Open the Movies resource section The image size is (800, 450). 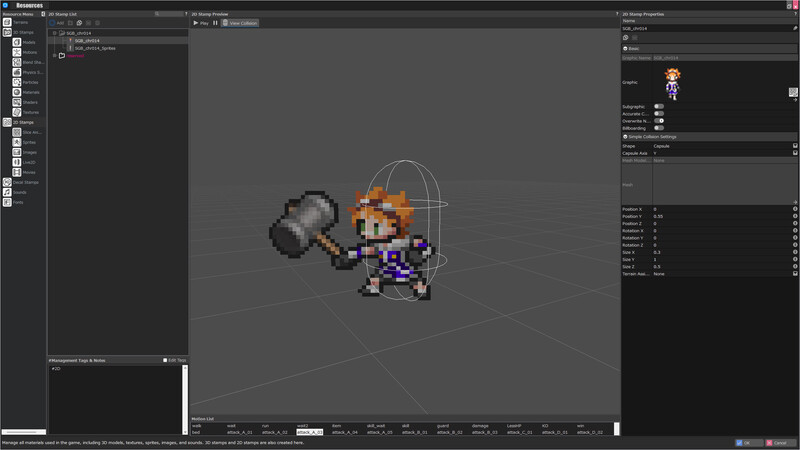point(24,172)
